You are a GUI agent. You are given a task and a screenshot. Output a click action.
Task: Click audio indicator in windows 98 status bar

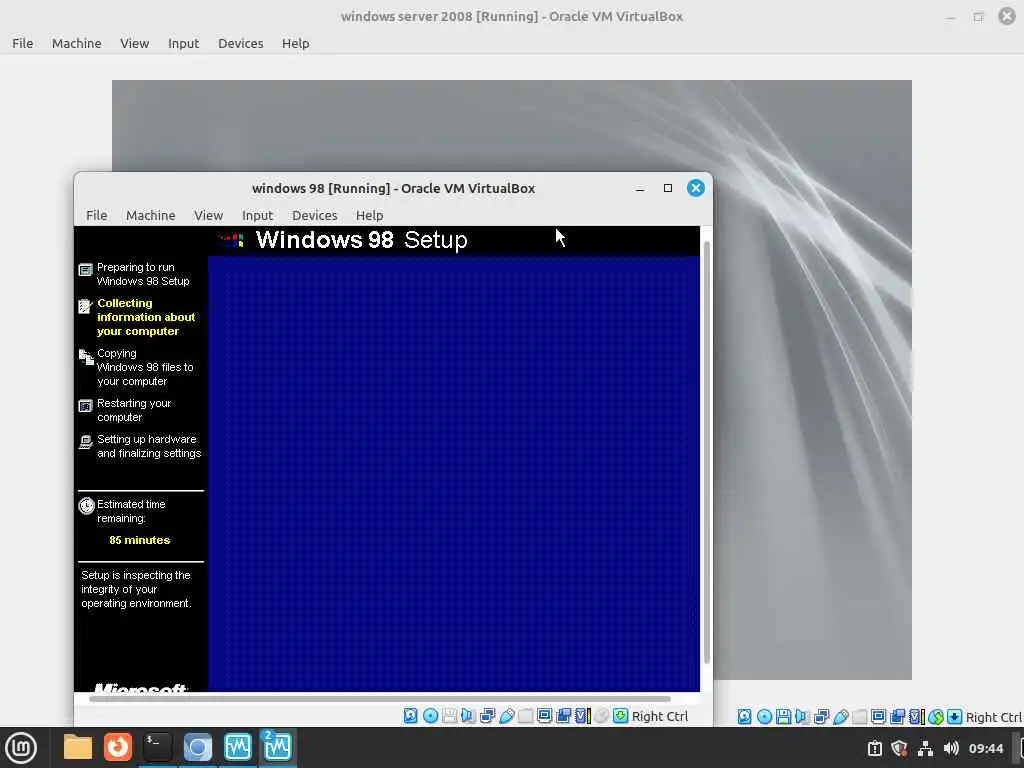tap(468, 716)
